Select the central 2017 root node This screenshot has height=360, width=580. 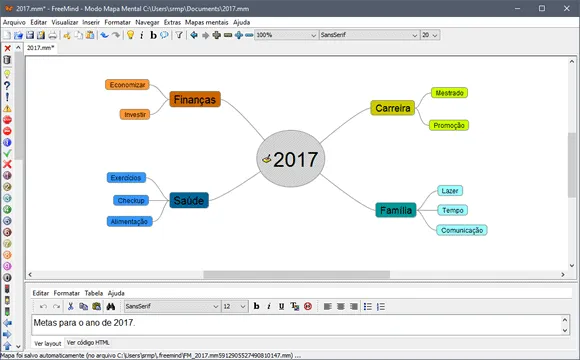coord(291,159)
